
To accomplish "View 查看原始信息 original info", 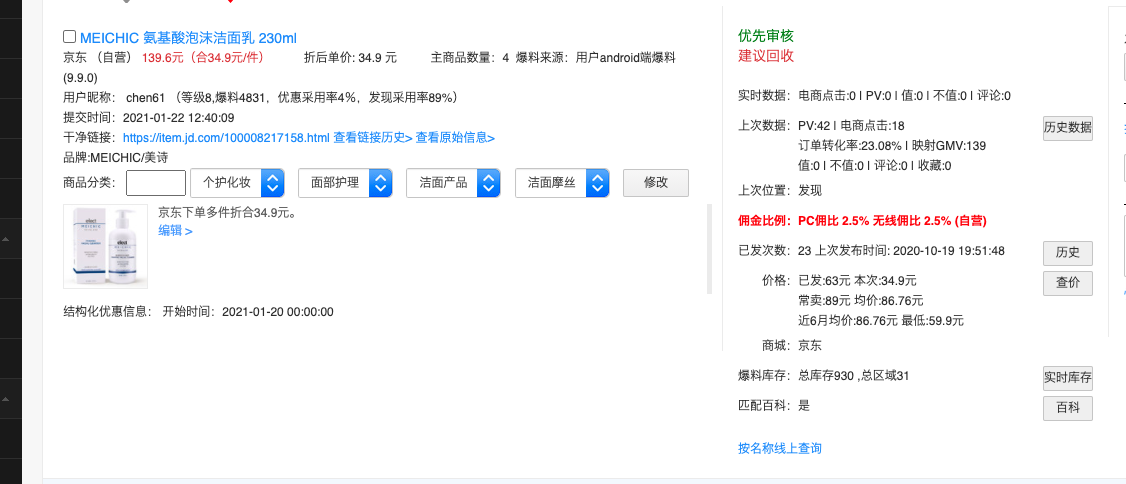I will click(x=455, y=137).
